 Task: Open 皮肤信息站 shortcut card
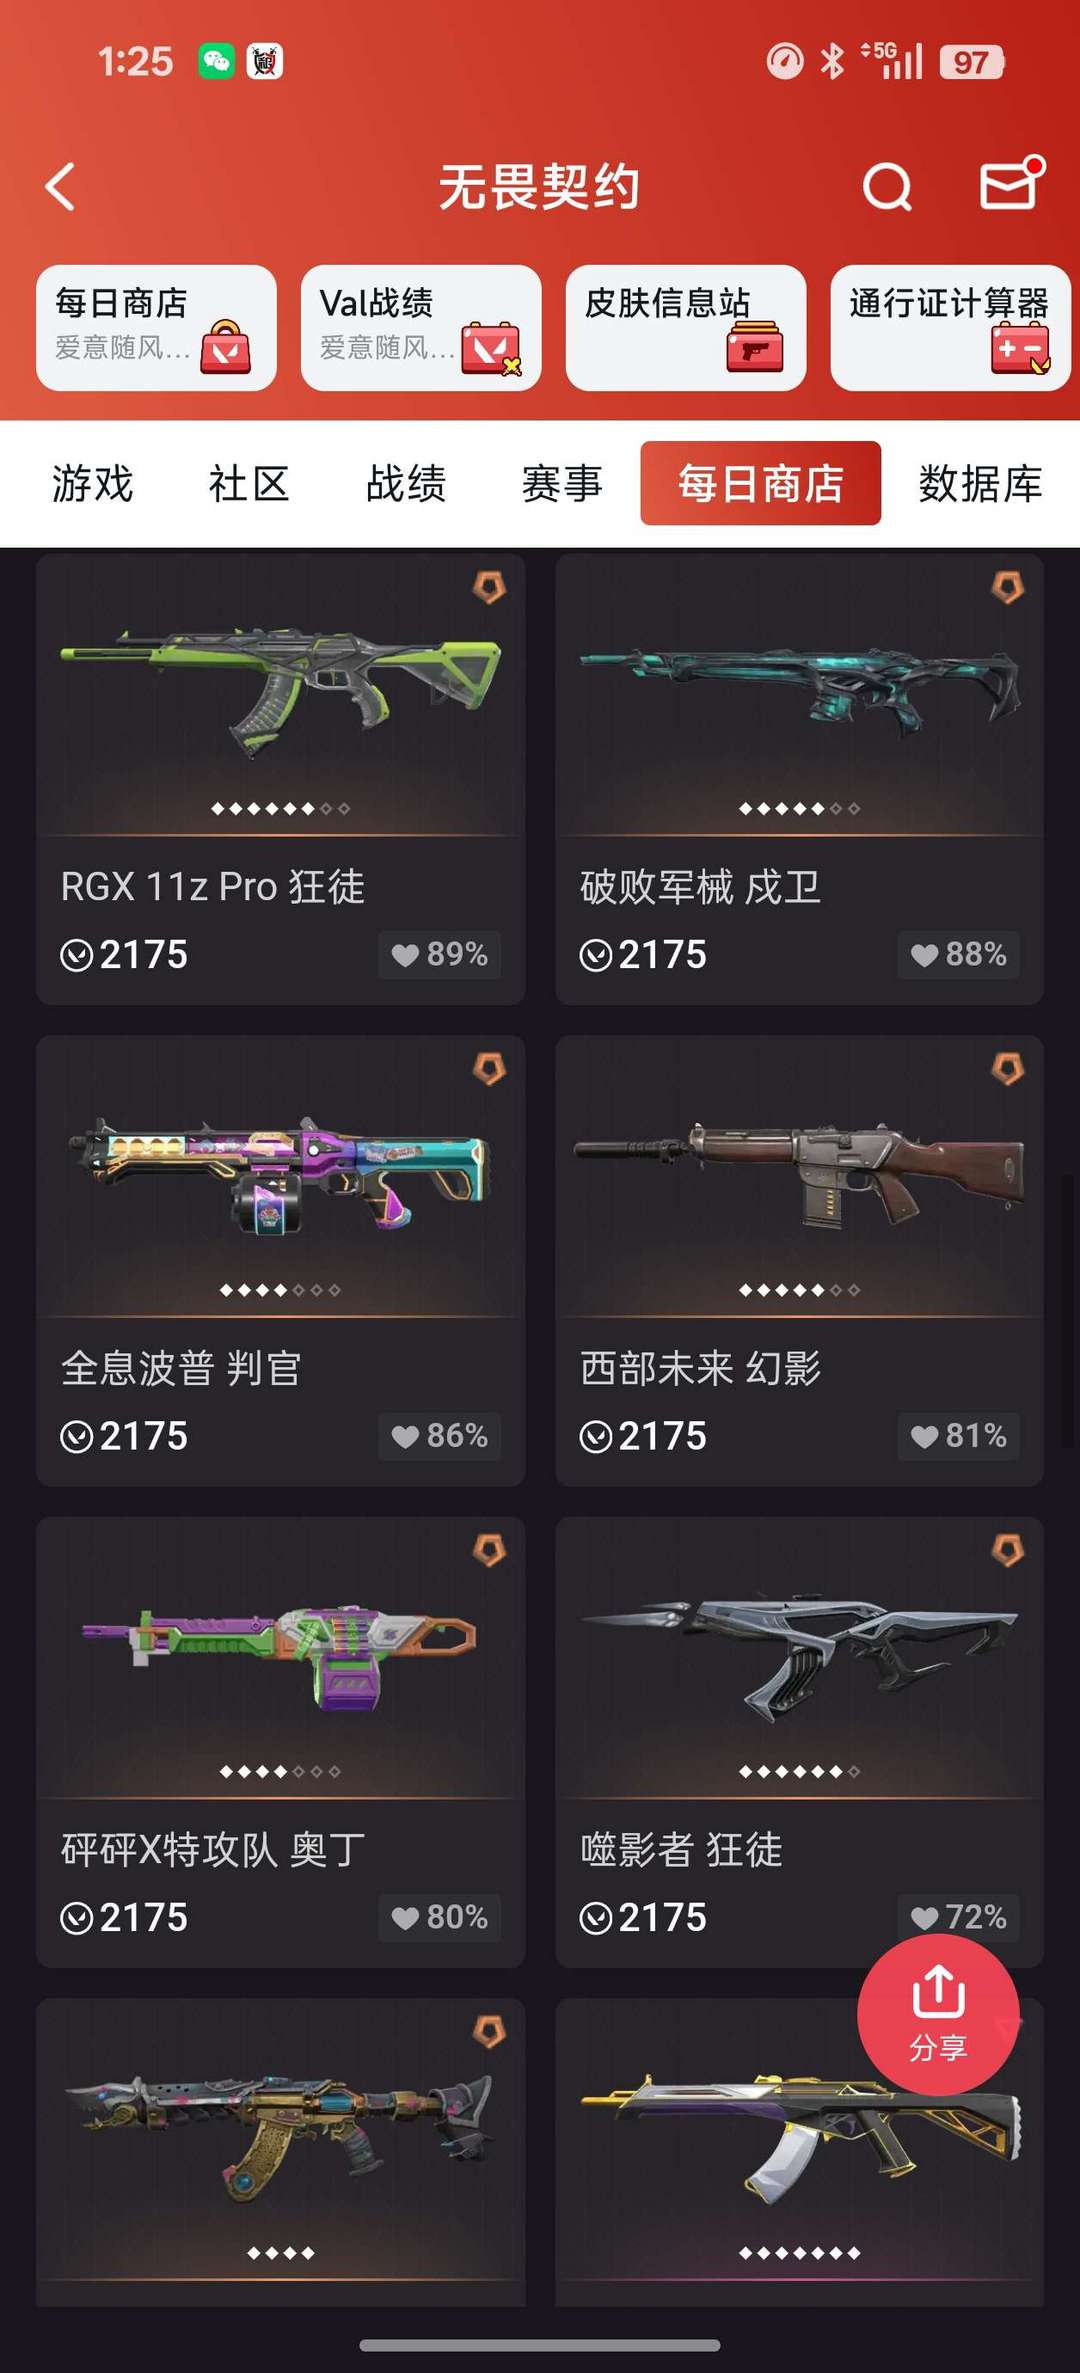(686, 327)
